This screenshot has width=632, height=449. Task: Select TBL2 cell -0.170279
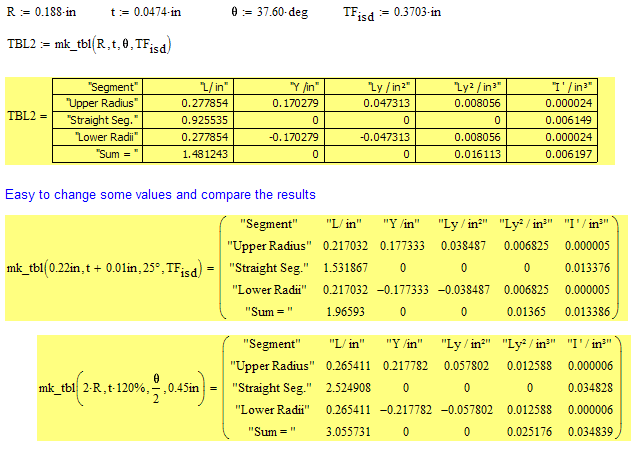(x=279, y=137)
